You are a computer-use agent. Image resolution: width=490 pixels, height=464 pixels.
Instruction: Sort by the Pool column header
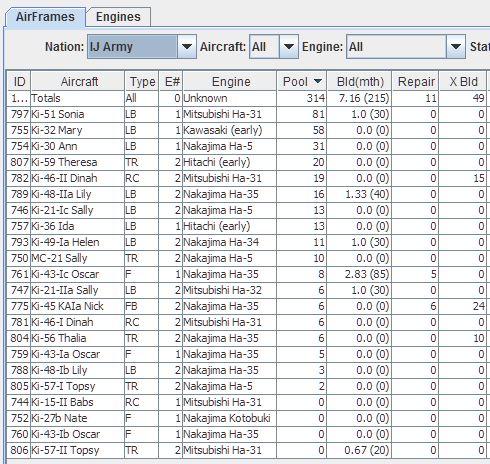pos(302,82)
